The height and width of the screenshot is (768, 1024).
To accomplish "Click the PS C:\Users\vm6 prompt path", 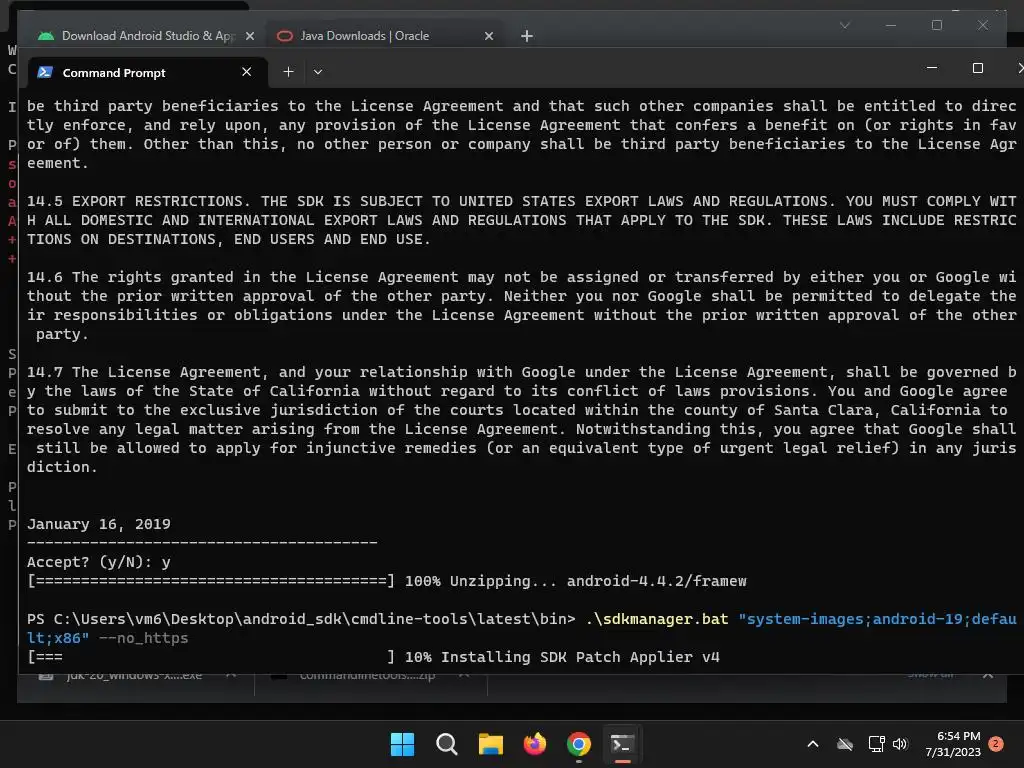I will pyautogui.click(x=301, y=619).
